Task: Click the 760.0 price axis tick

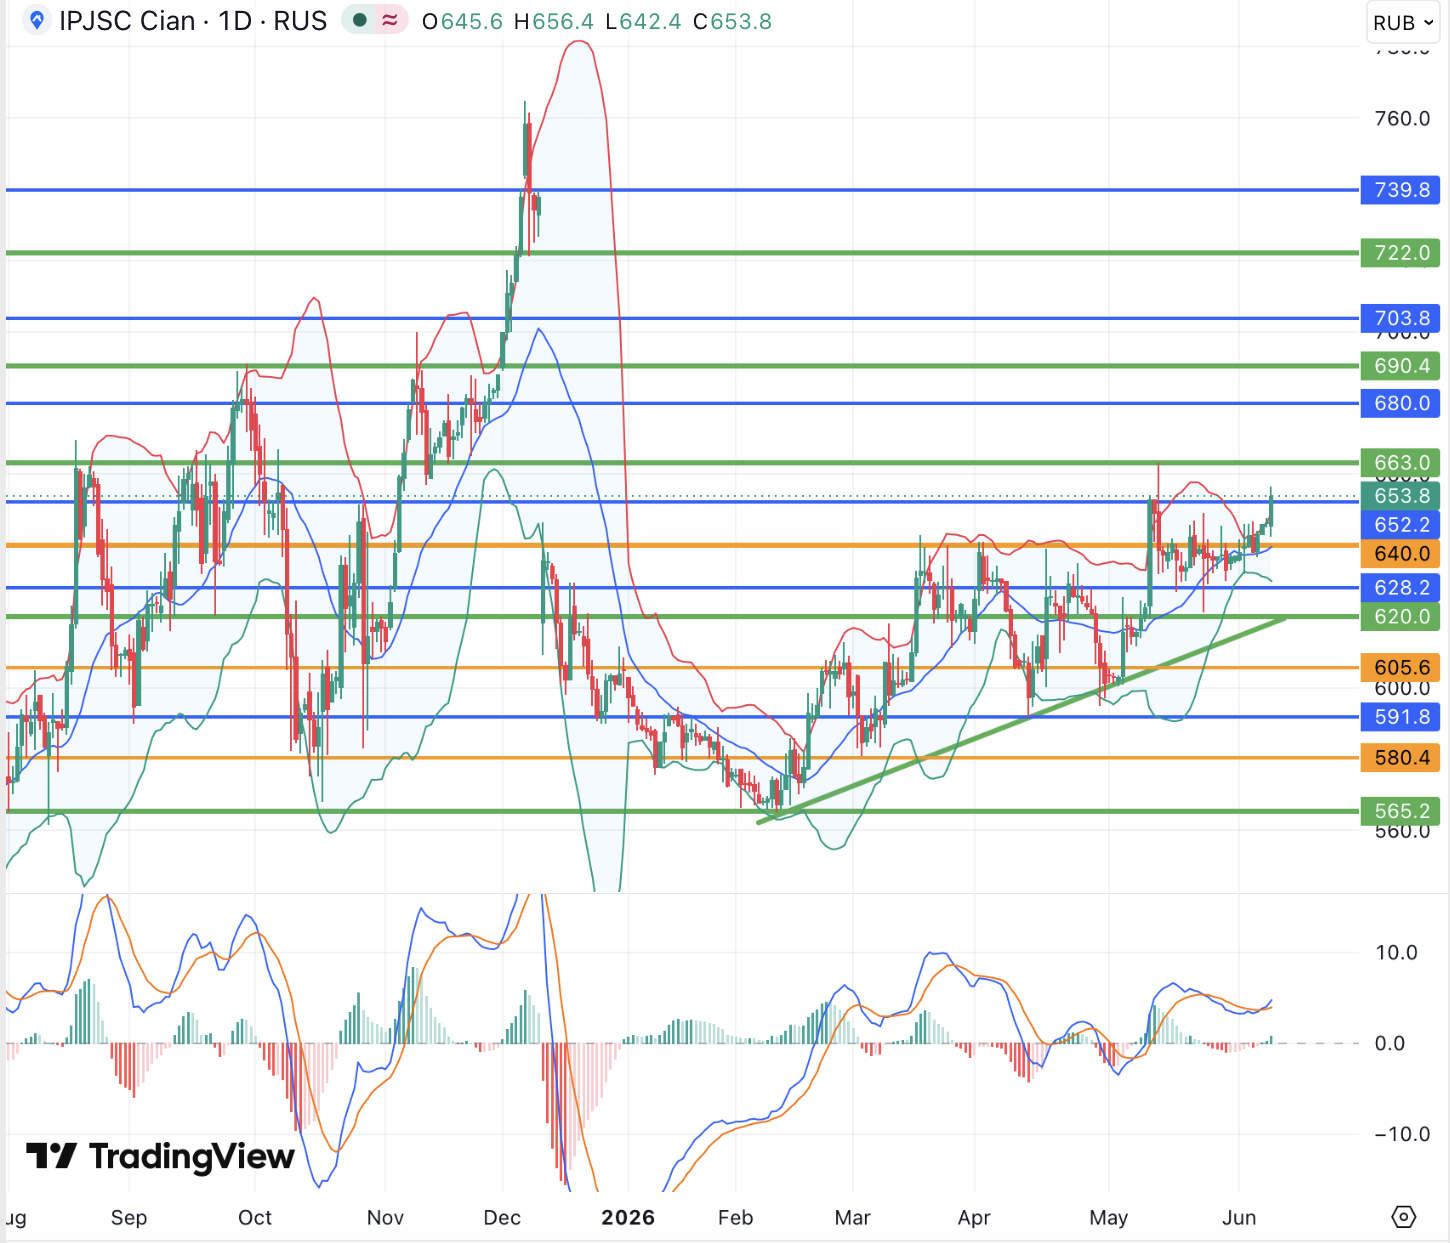Action: (x=1402, y=119)
